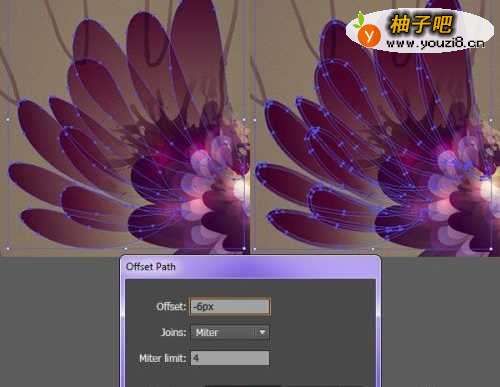
Task: Select top-left bounding handle of left artwork
Action: click(x=8, y=119)
